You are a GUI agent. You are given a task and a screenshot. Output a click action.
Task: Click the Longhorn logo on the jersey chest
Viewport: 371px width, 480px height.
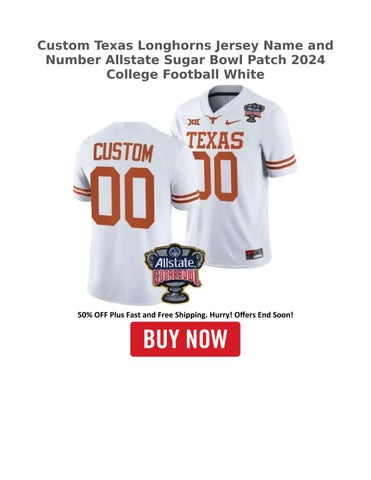(213, 119)
